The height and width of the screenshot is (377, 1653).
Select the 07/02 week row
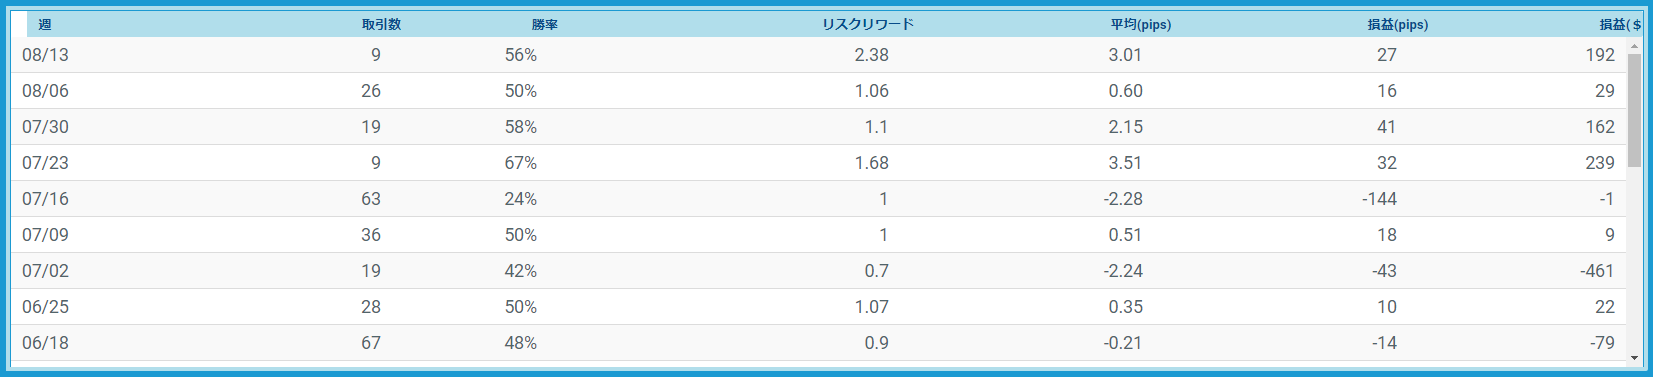(819, 271)
